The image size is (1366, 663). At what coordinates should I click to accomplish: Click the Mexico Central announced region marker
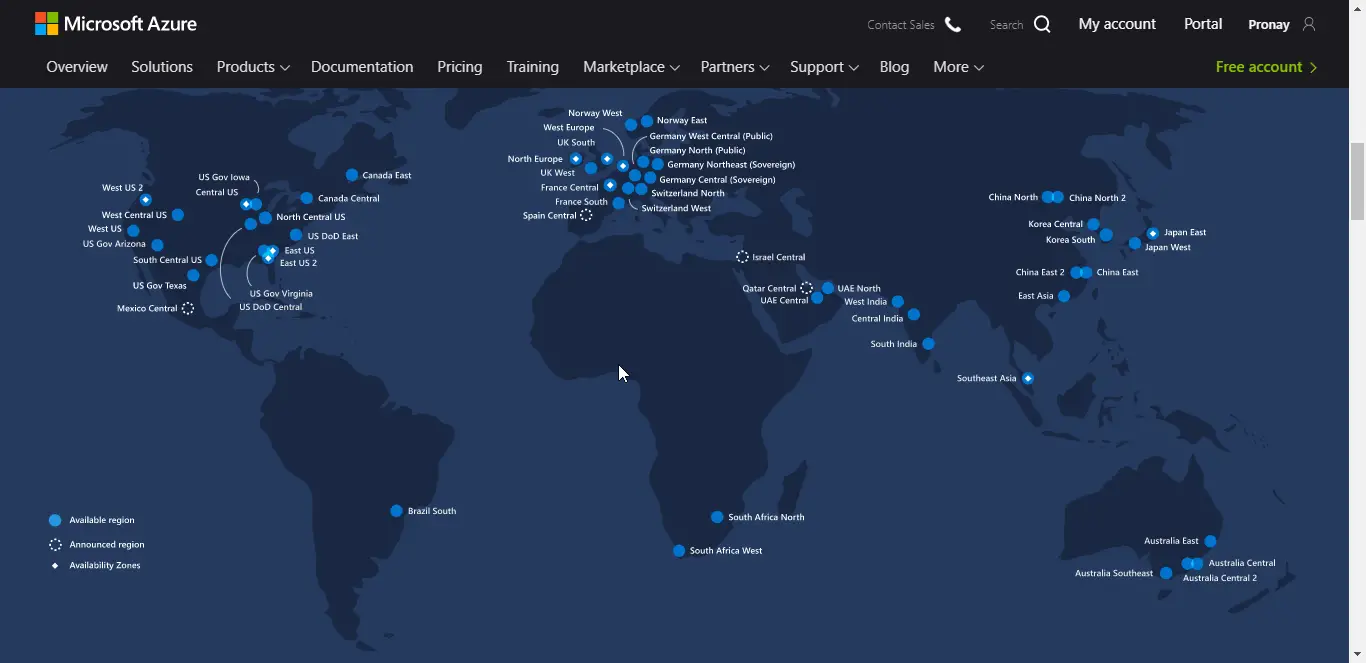(x=188, y=309)
